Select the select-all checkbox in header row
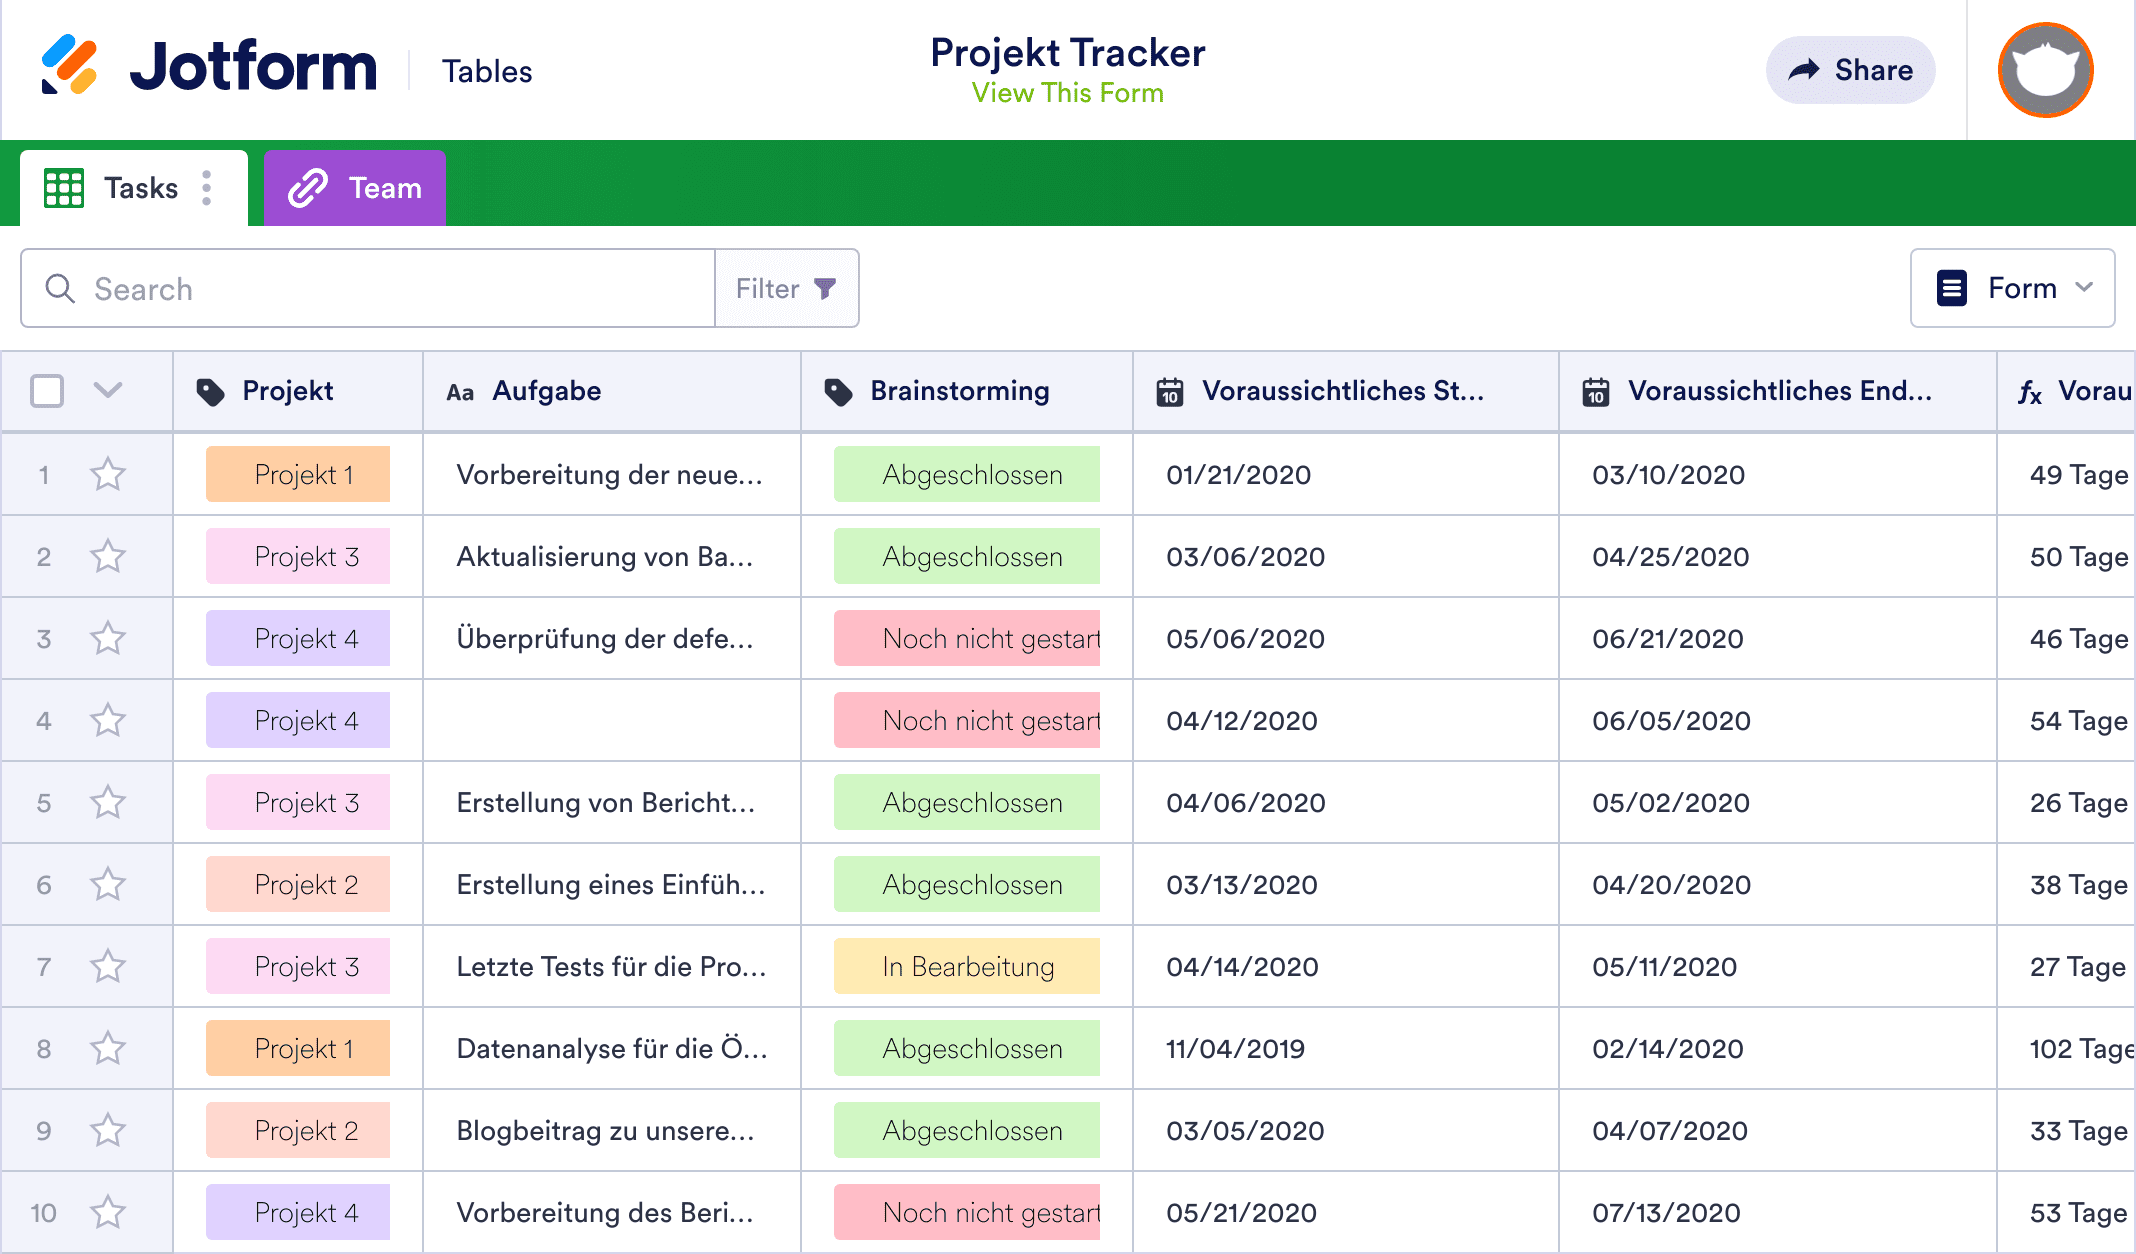2136x1254 pixels. coord(47,391)
